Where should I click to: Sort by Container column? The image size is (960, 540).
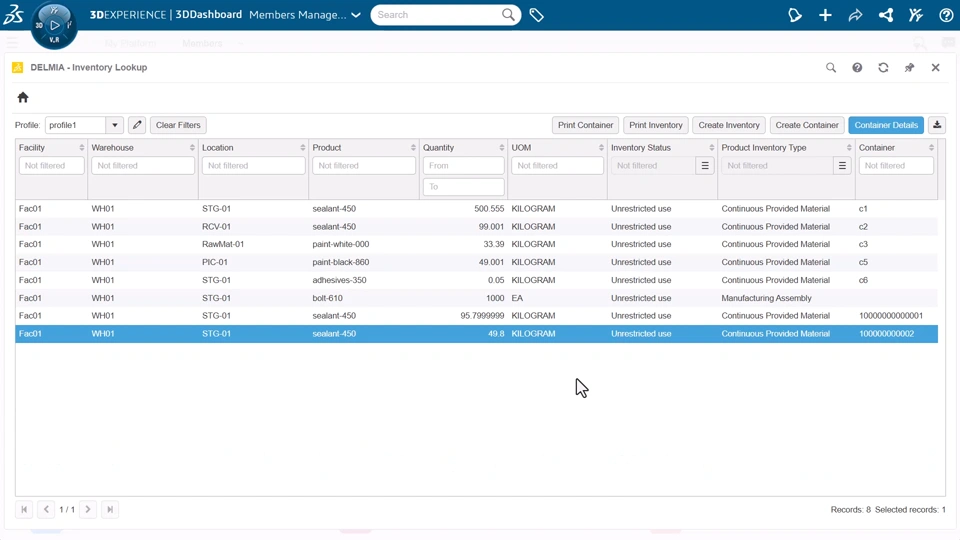(x=931, y=148)
